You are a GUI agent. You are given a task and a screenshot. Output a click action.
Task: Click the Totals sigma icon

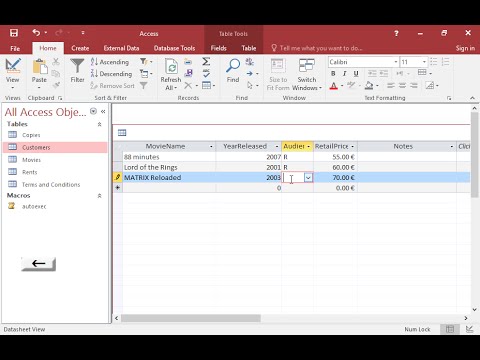click(206, 62)
